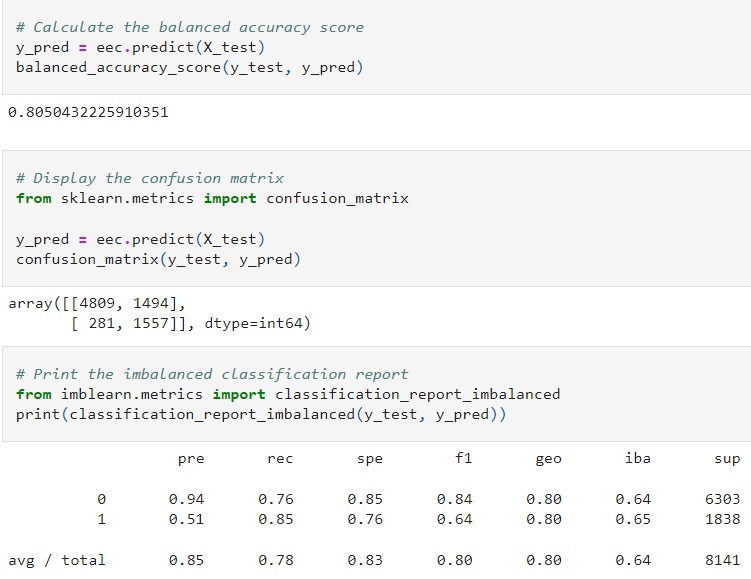Screen dimensions: 751x579
Task: Click the 'Display the confusion matrix' comment
Action: (150, 178)
